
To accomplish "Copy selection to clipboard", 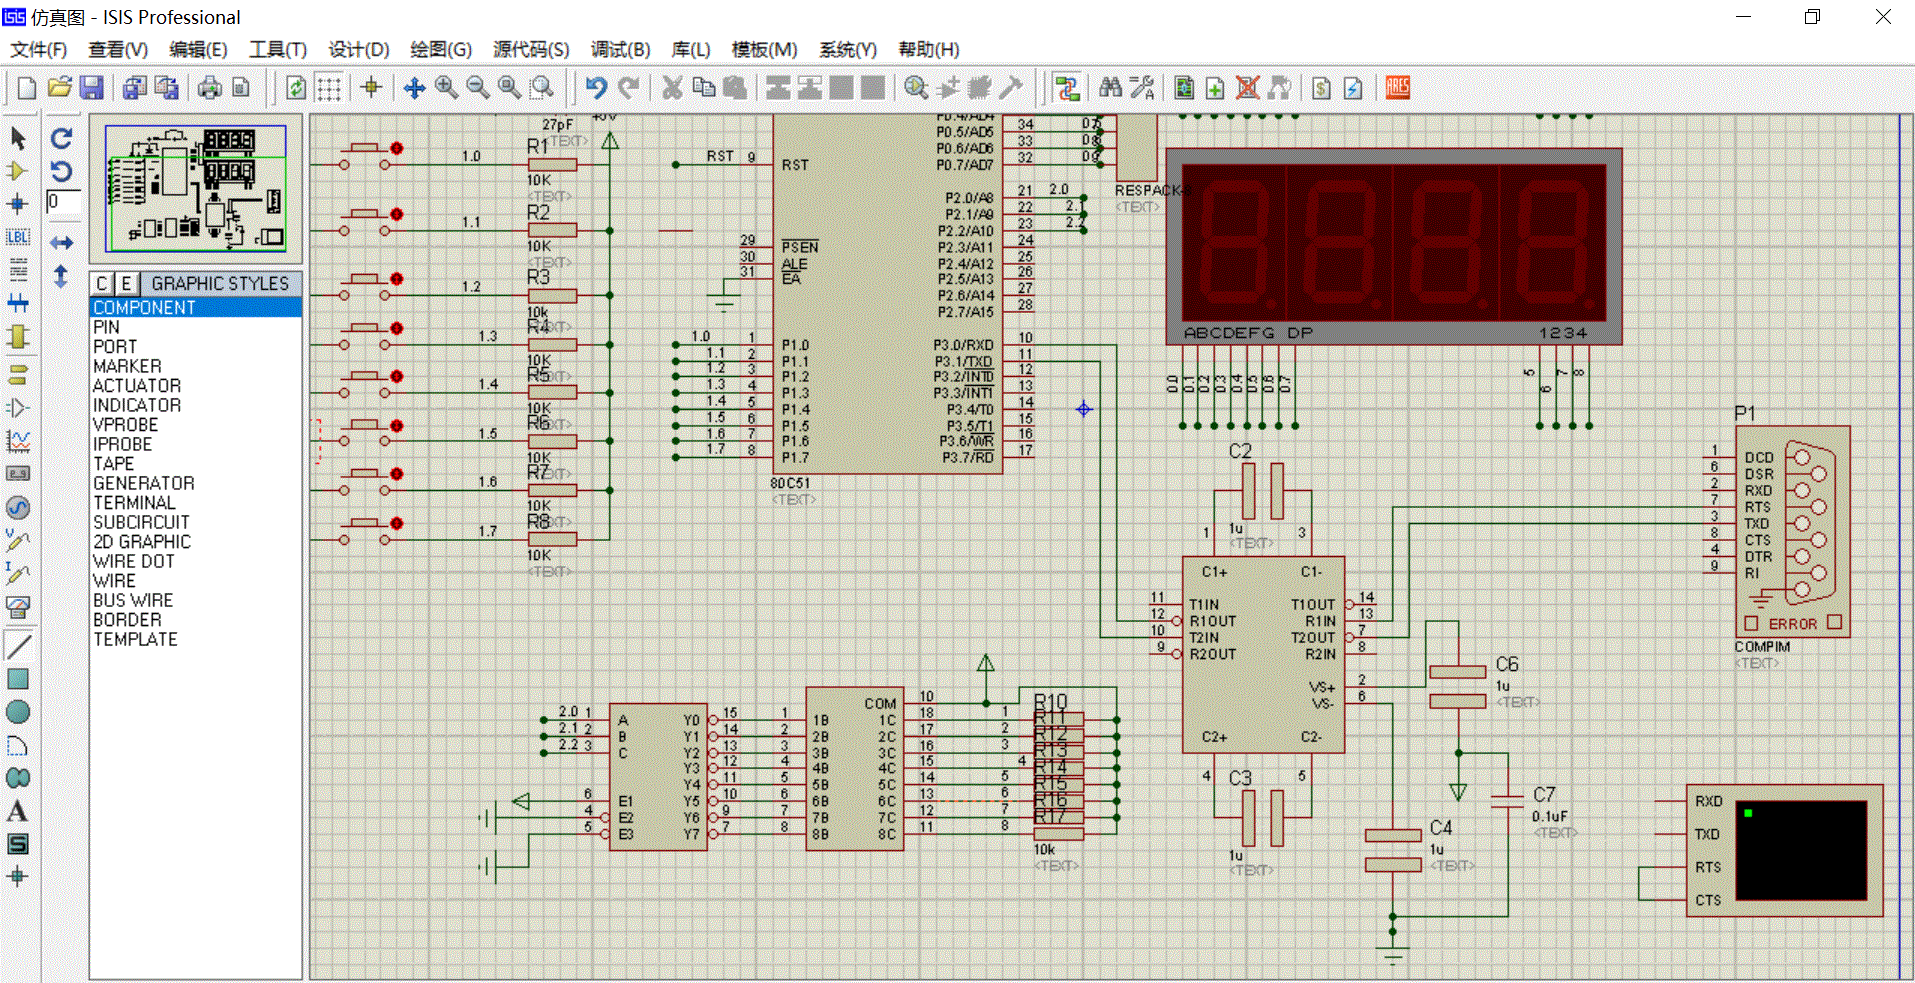I will click(704, 88).
